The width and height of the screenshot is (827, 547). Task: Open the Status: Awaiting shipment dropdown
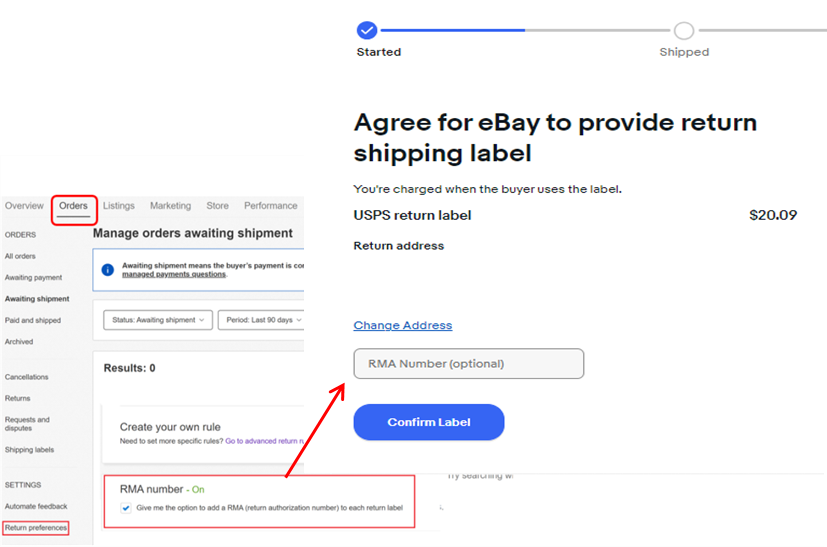point(158,320)
